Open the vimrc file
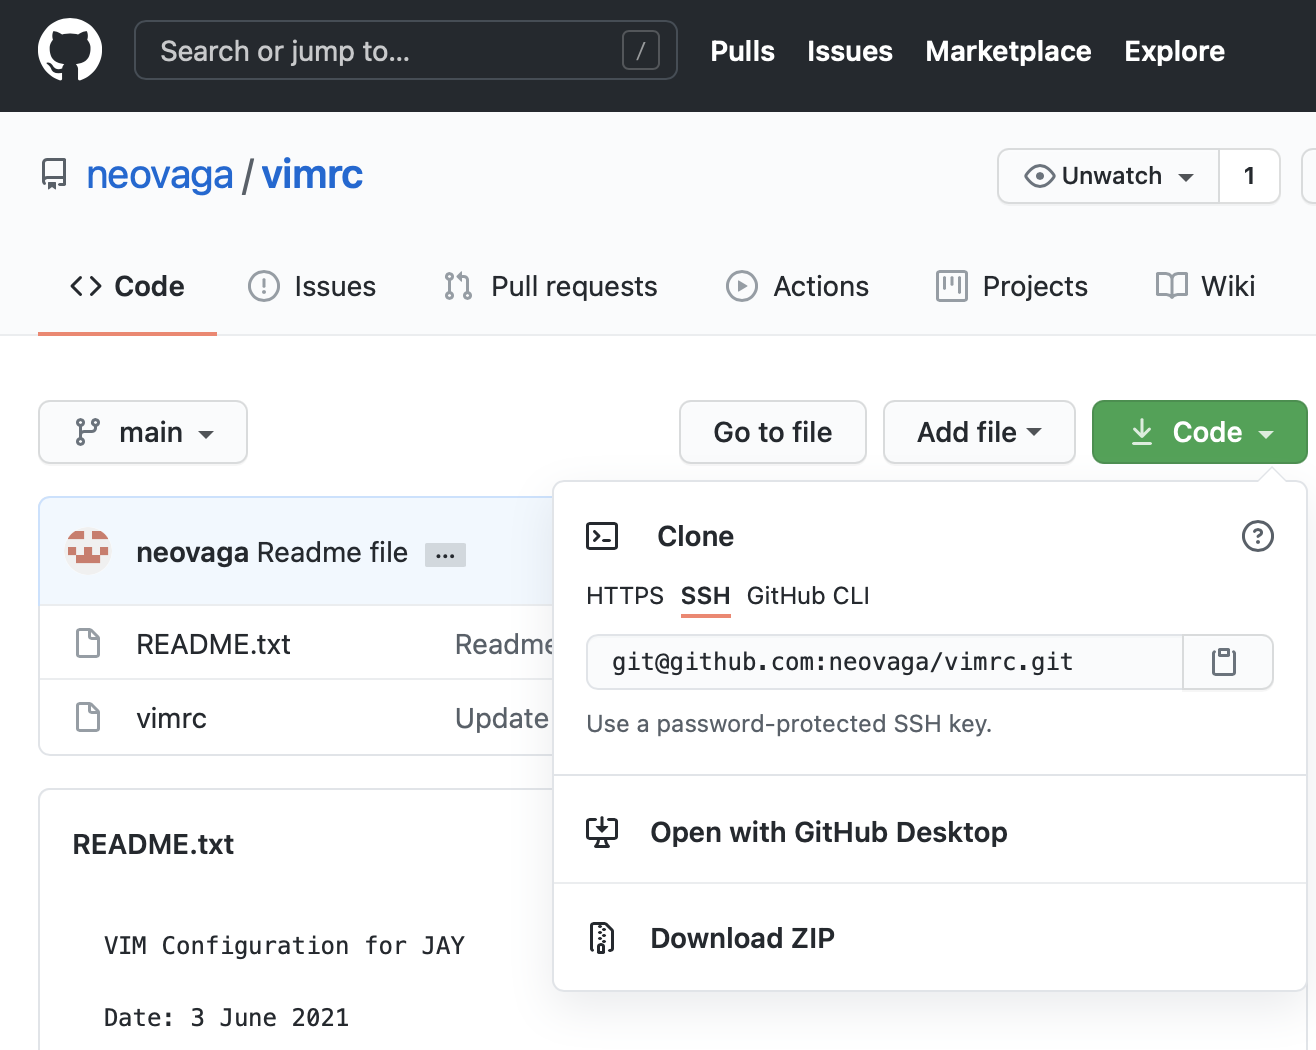Viewport: 1316px width, 1050px height. (x=171, y=718)
